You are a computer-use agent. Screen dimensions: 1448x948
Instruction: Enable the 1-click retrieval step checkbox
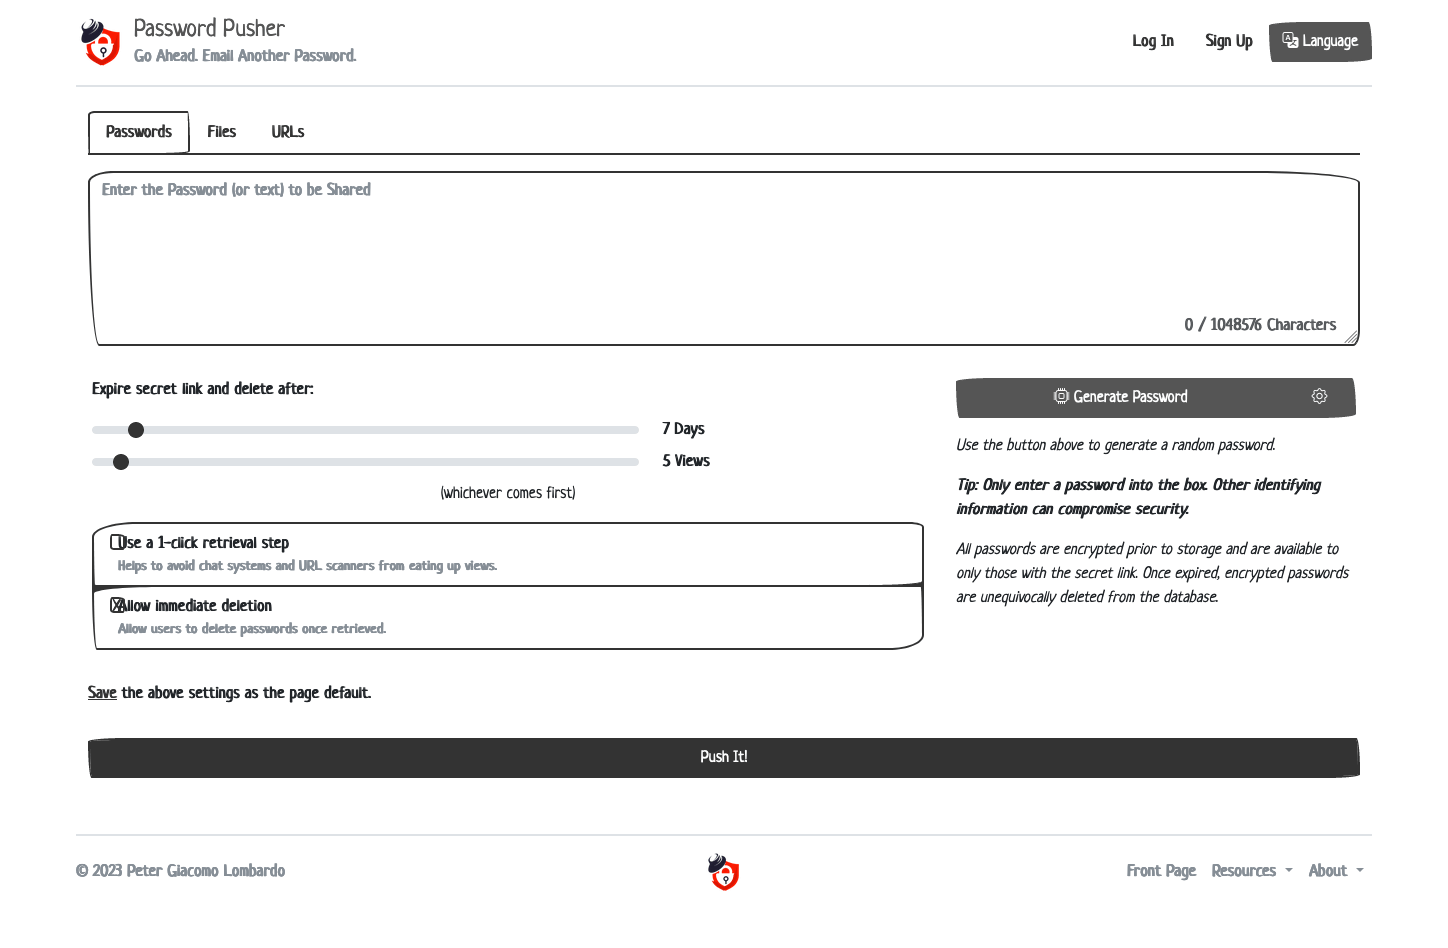click(117, 543)
